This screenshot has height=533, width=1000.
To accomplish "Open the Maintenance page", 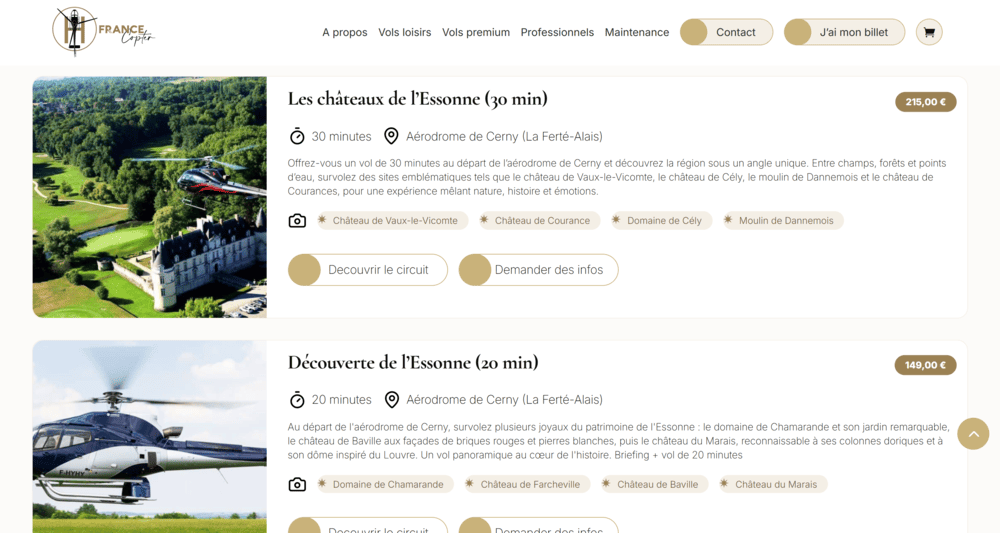I will pyautogui.click(x=636, y=33).
